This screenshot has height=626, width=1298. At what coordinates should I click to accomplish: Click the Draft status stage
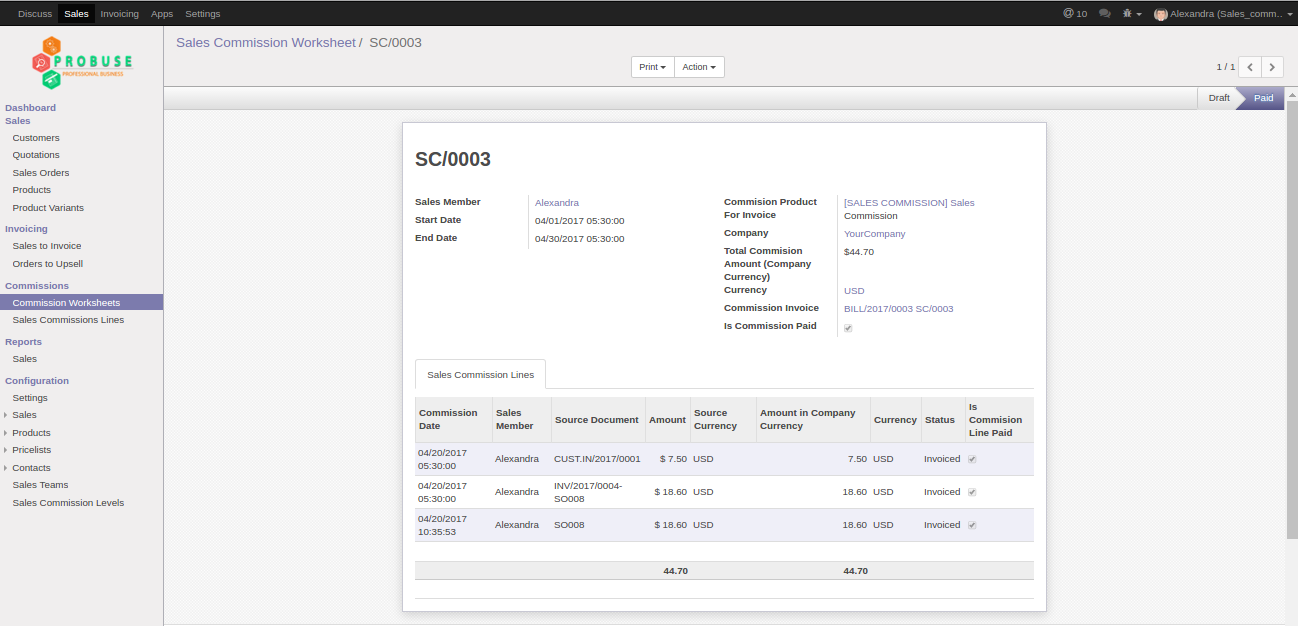coord(1219,98)
